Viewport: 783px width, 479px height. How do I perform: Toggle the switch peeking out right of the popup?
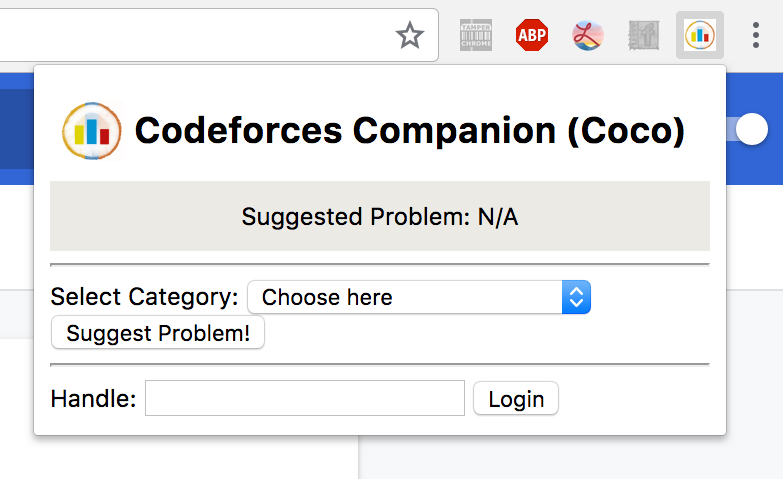click(x=752, y=129)
